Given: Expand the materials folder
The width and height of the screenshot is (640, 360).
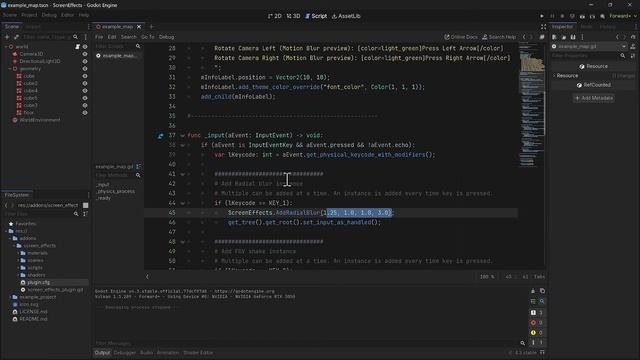Looking at the screenshot, I should pos(18,253).
